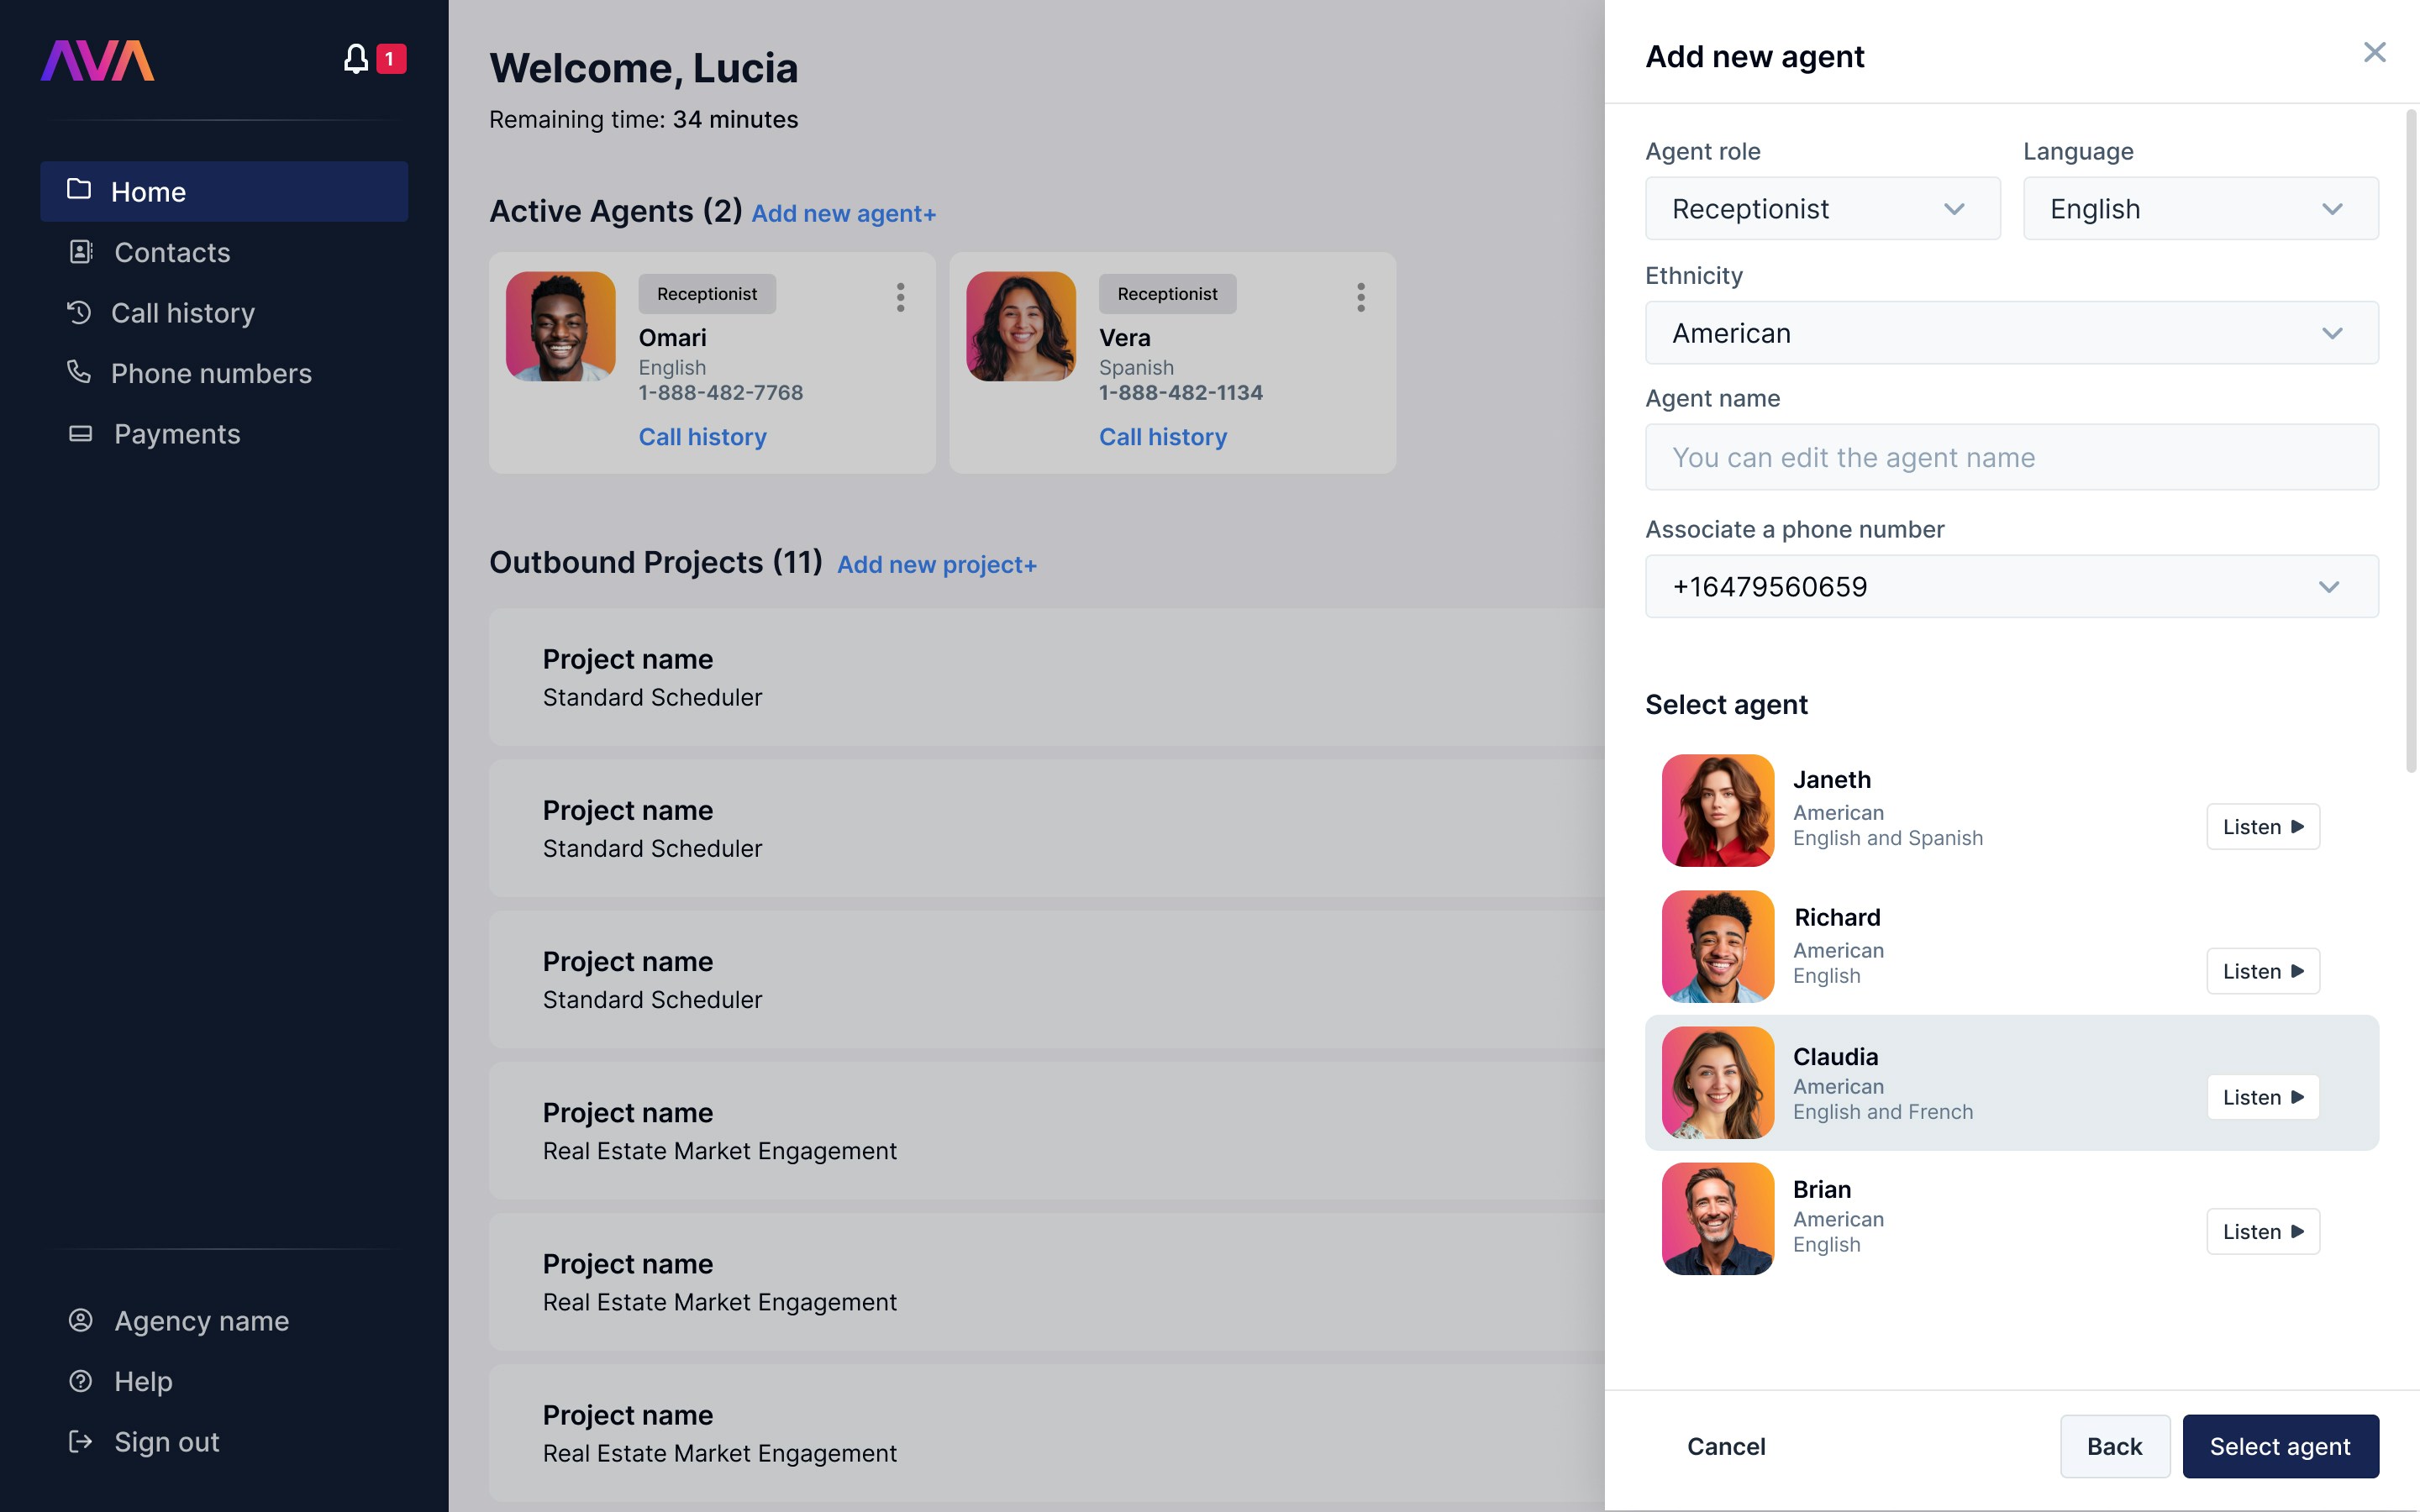Play Richard's voice sample
Screen dimensions: 2420x1512
click(x=2263, y=971)
